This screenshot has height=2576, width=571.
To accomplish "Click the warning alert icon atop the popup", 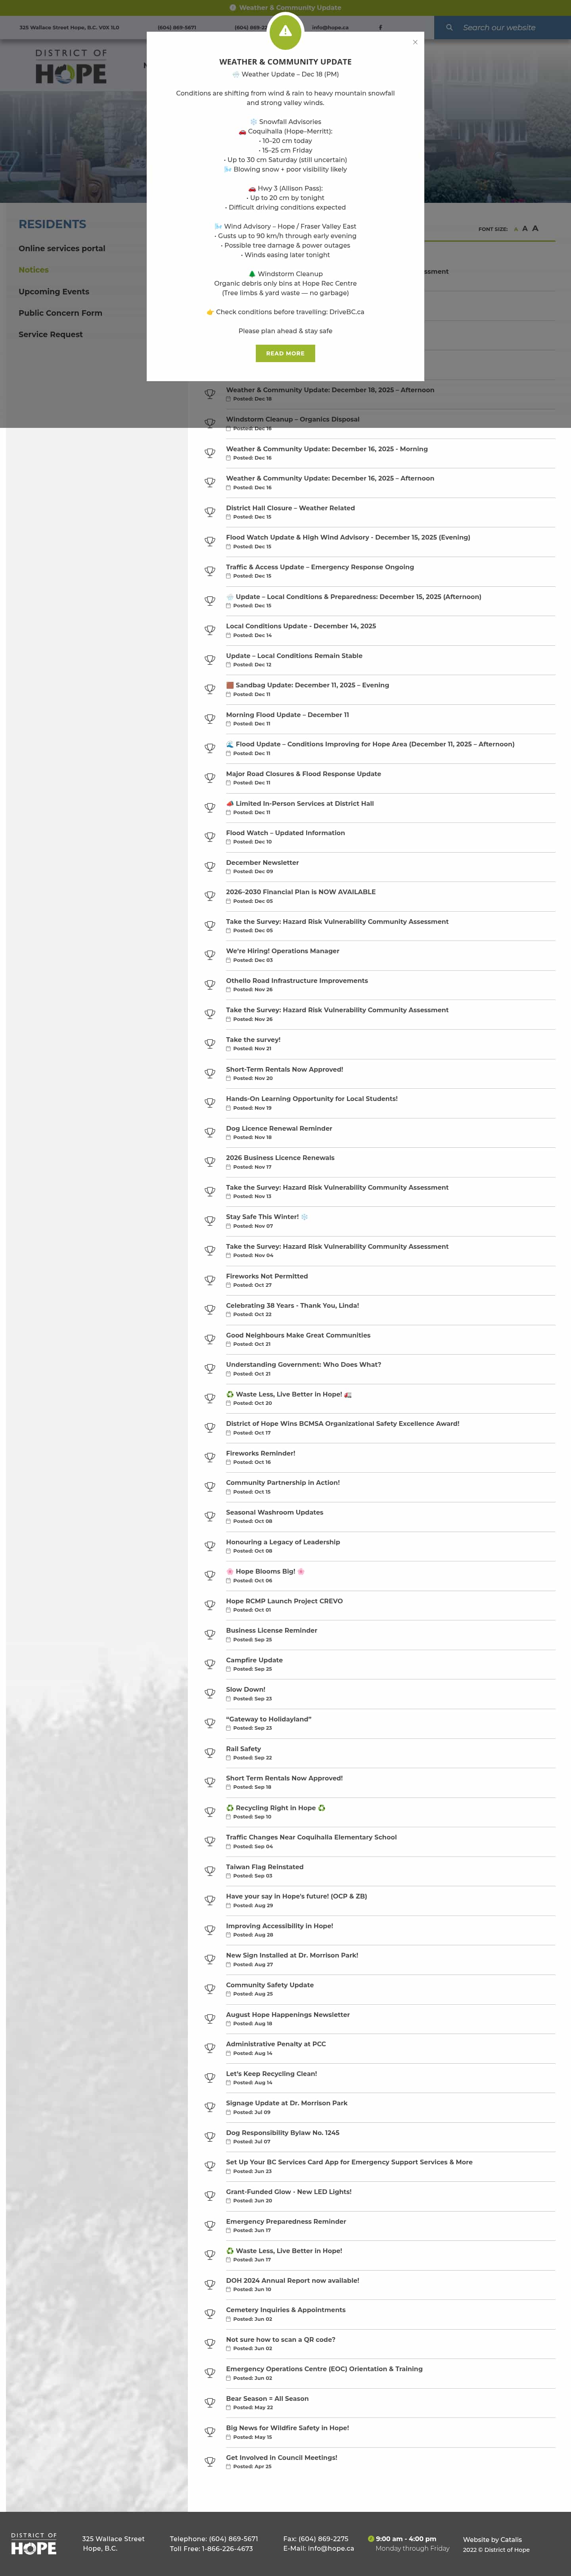I will click(285, 31).
